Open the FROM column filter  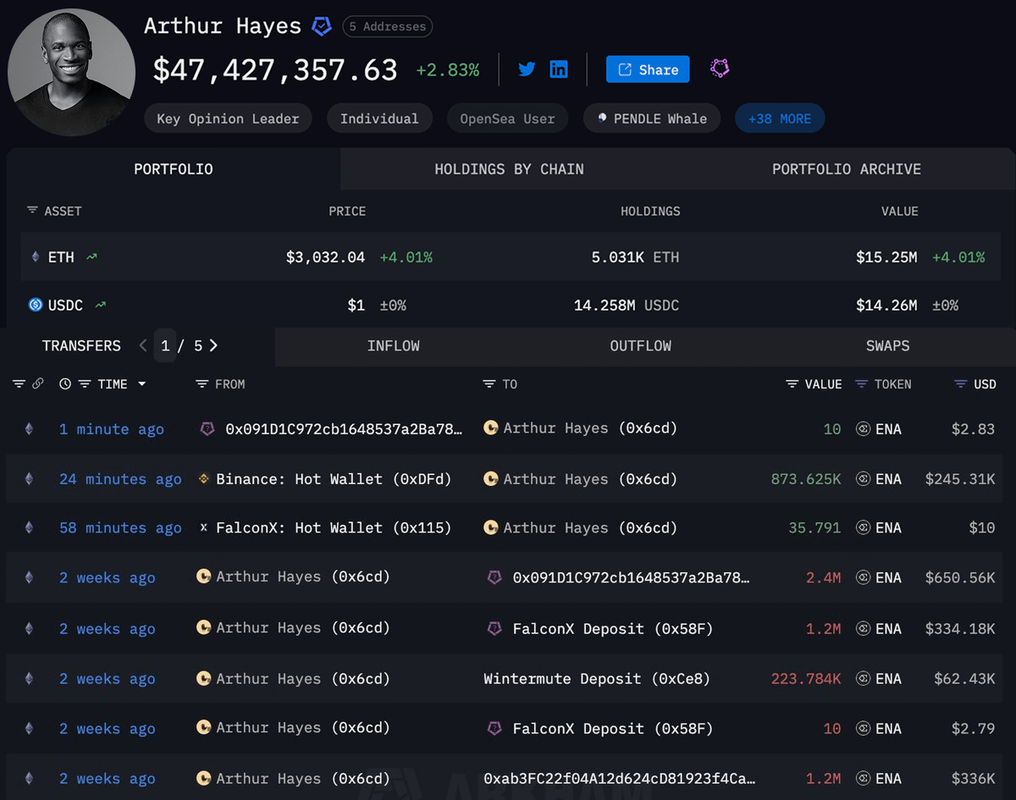tap(202, 384)
